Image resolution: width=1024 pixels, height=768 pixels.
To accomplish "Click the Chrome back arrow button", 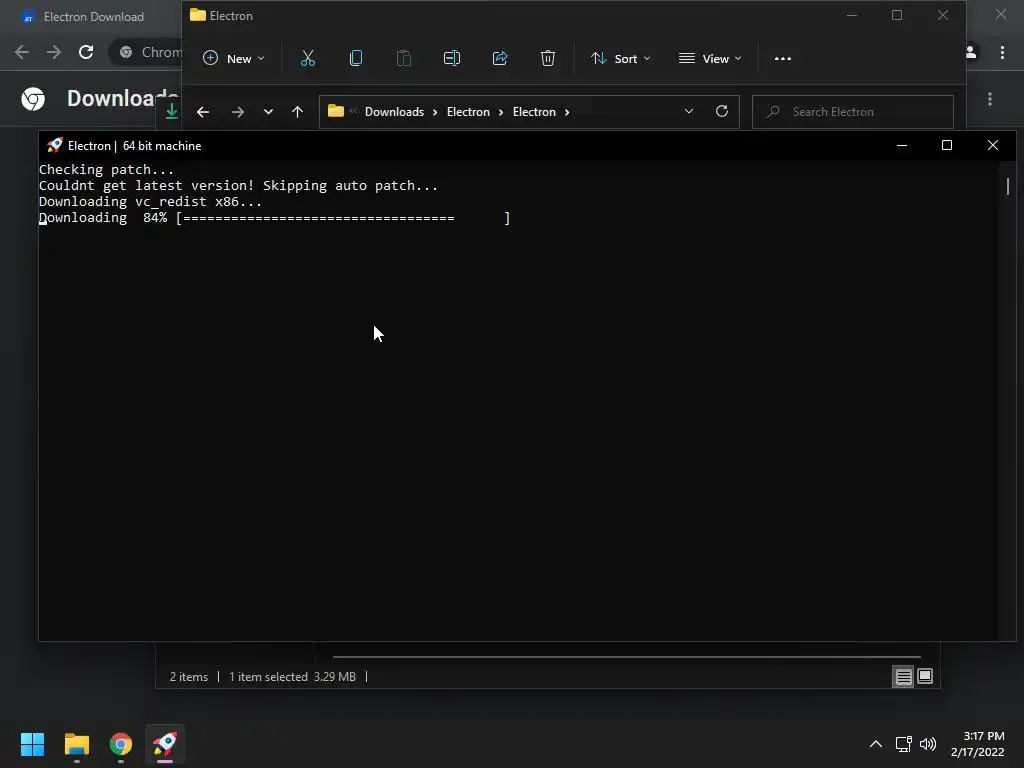I will coord(22,52).
